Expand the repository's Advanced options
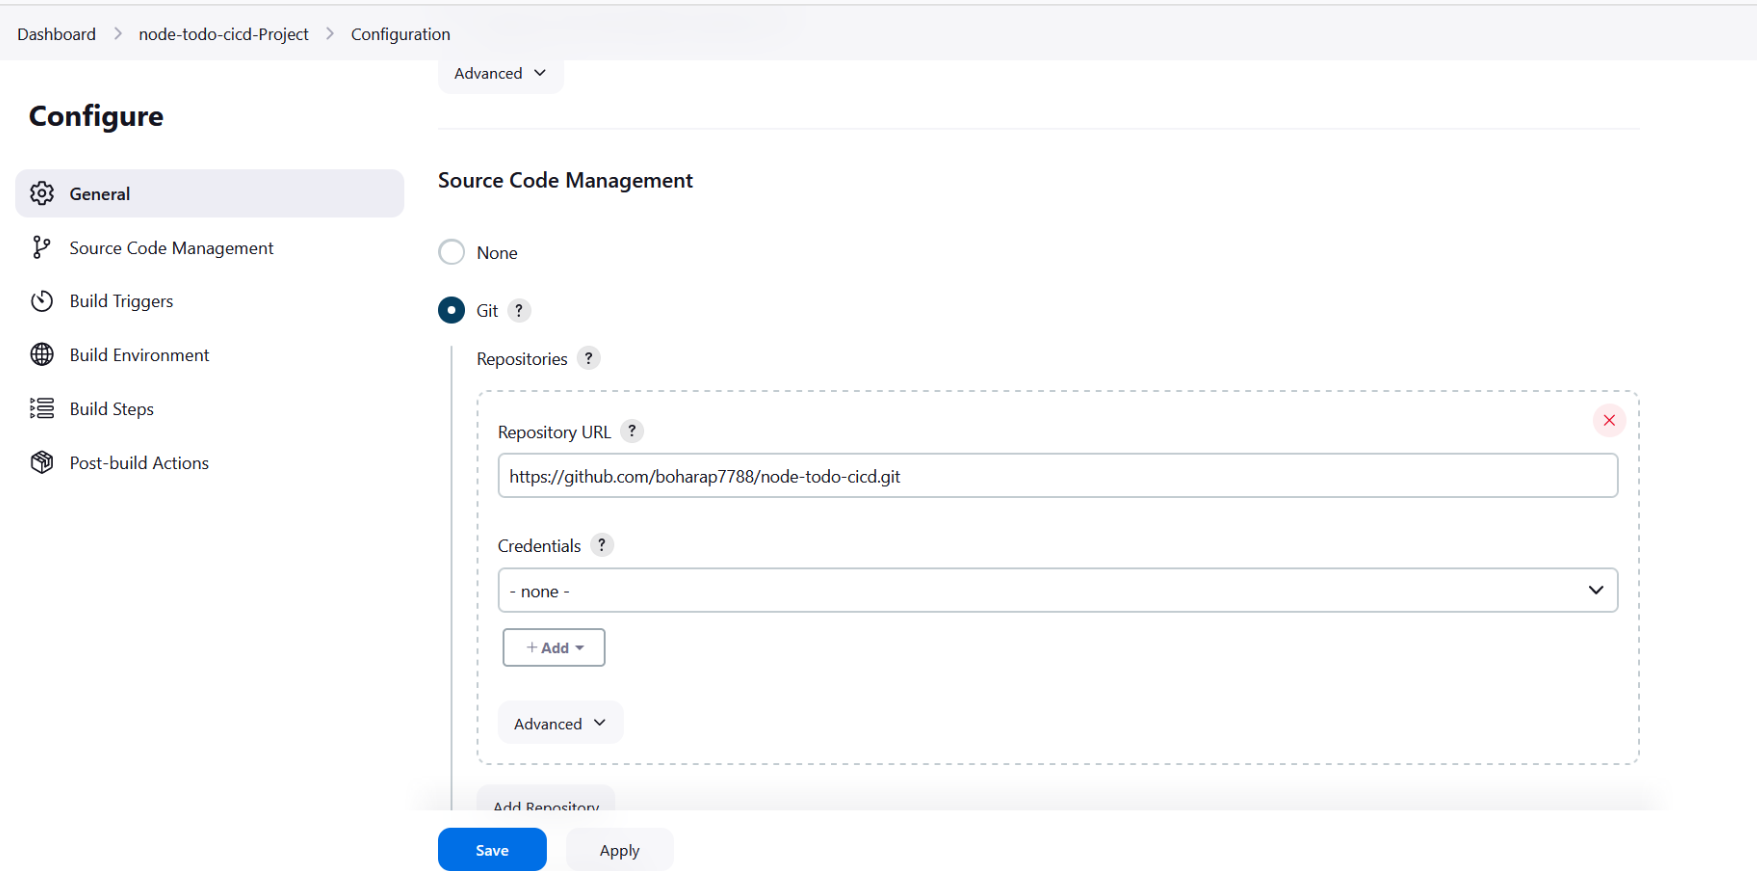The width and height of the screenshot is (1757, 871). coord(560,723)
